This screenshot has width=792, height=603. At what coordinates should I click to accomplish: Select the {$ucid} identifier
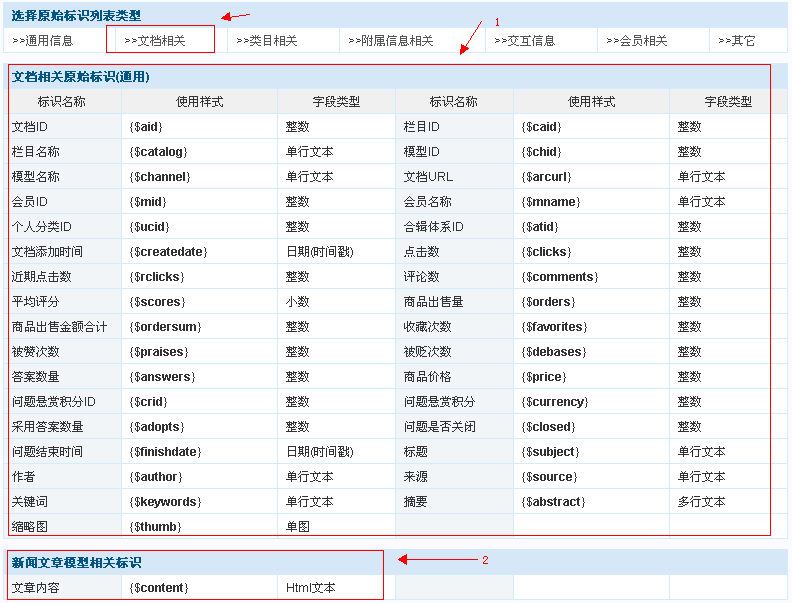click(150, 227)
